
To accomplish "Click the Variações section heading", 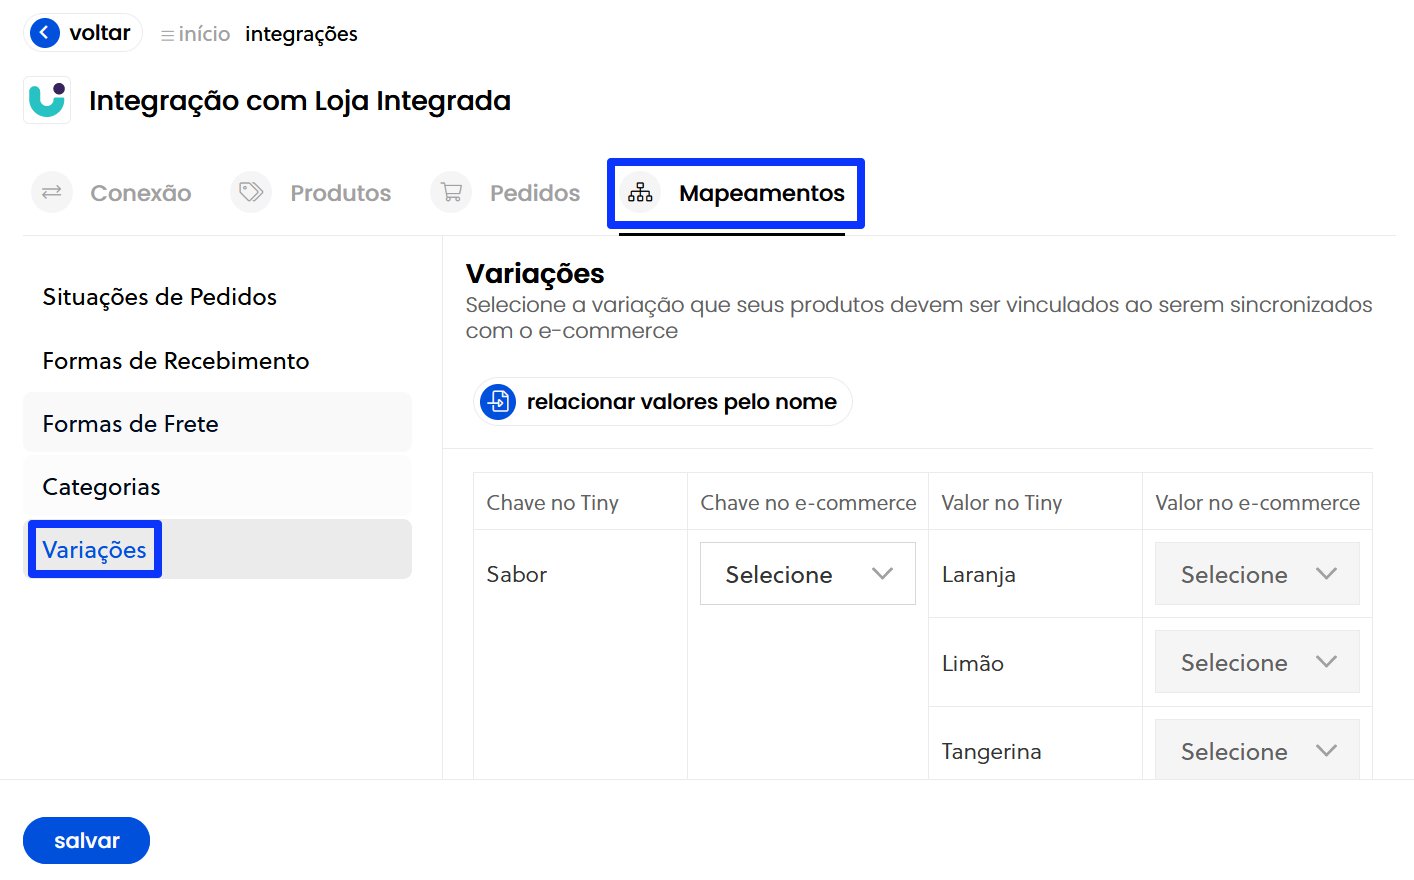I will (535, 273).
